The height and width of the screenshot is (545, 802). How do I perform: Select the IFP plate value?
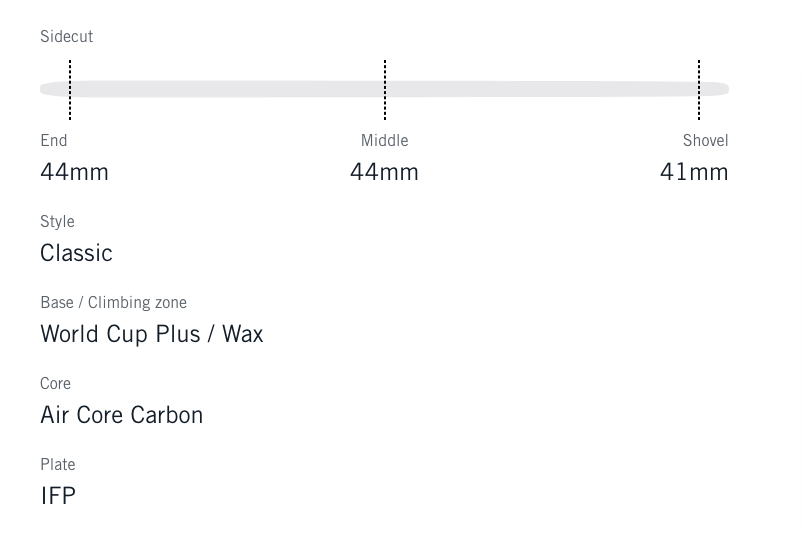click(x=58, y=496)
